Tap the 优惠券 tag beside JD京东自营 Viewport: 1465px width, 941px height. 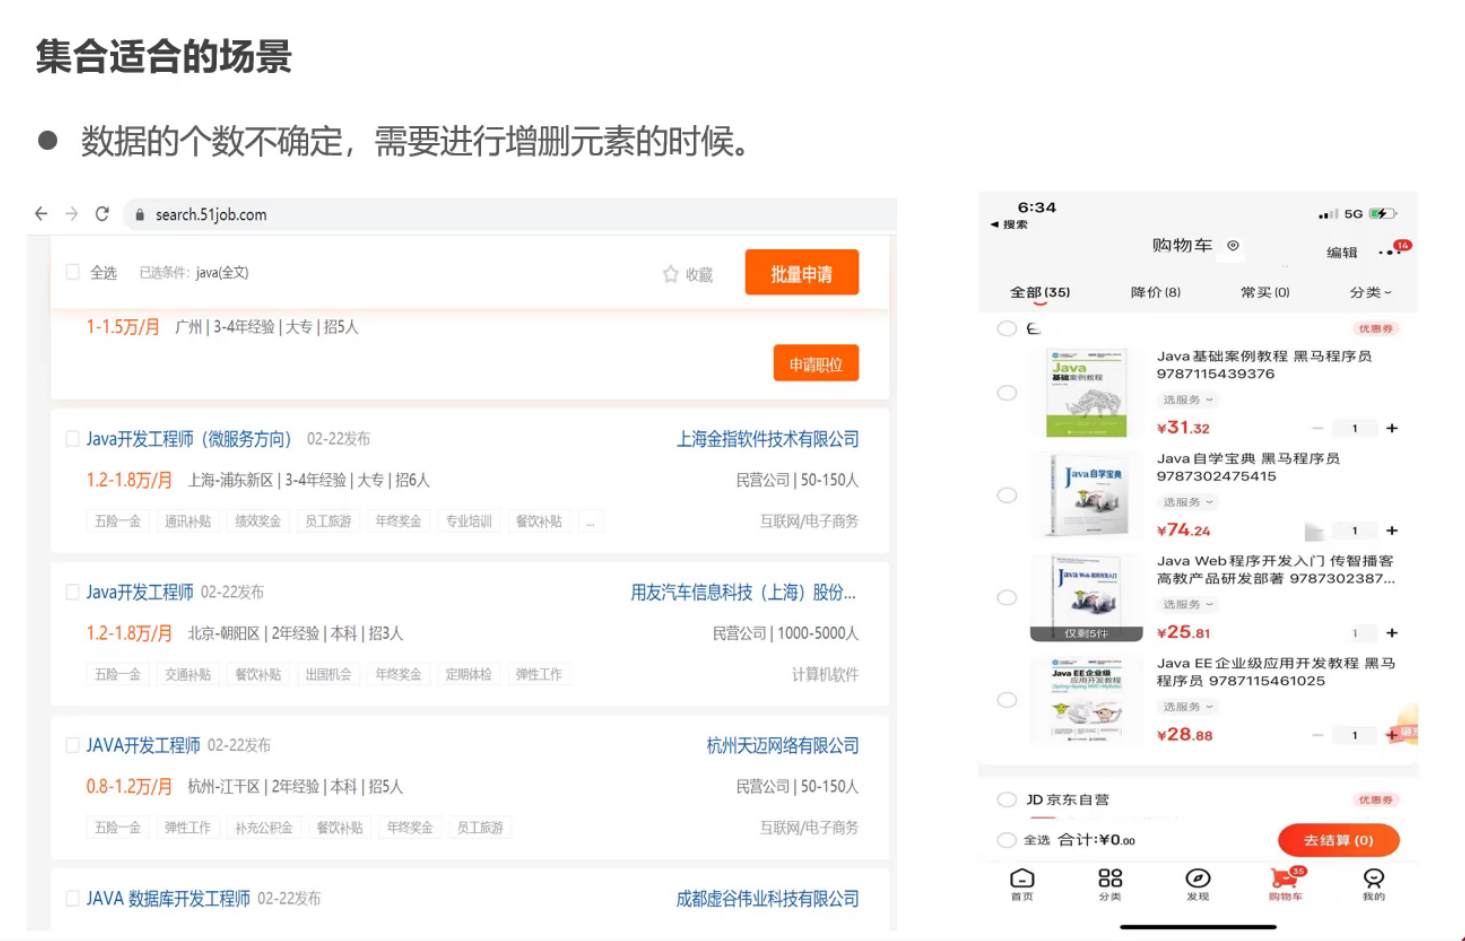point(1375,799)
